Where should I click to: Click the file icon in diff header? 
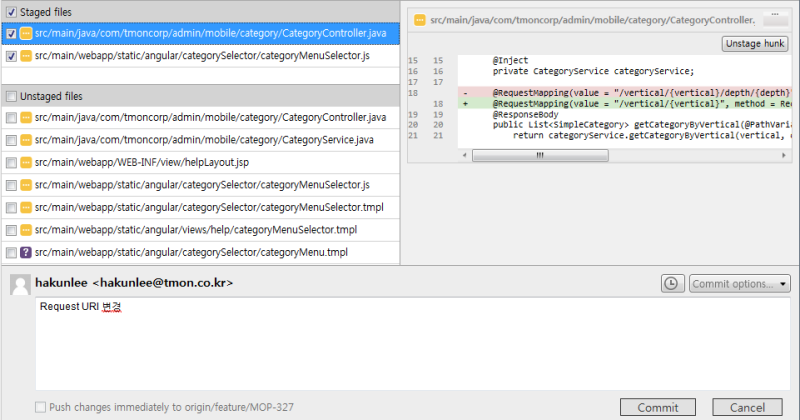coord(419,20)
